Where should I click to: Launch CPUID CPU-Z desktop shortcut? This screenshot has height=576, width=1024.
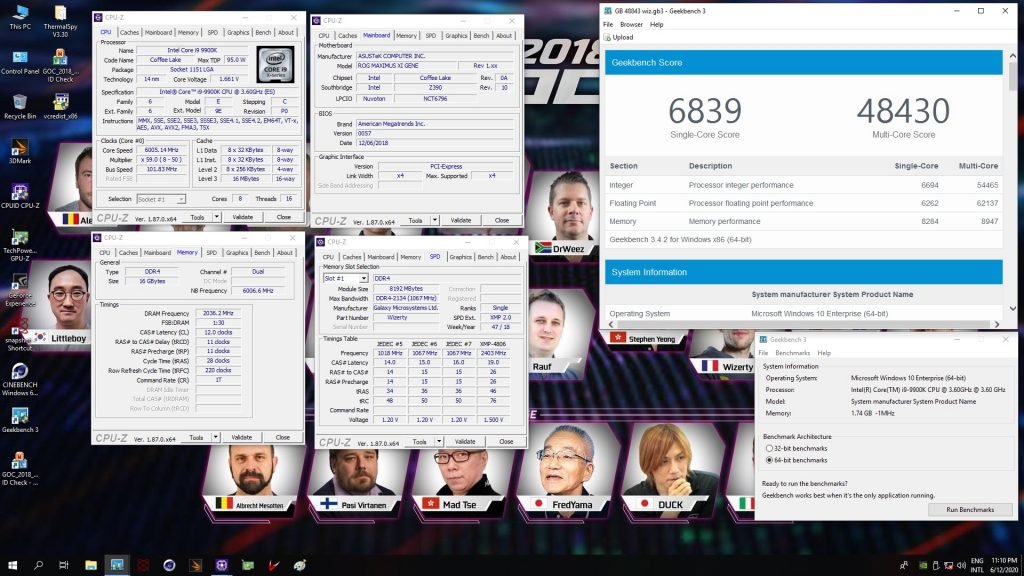[20, 196]
